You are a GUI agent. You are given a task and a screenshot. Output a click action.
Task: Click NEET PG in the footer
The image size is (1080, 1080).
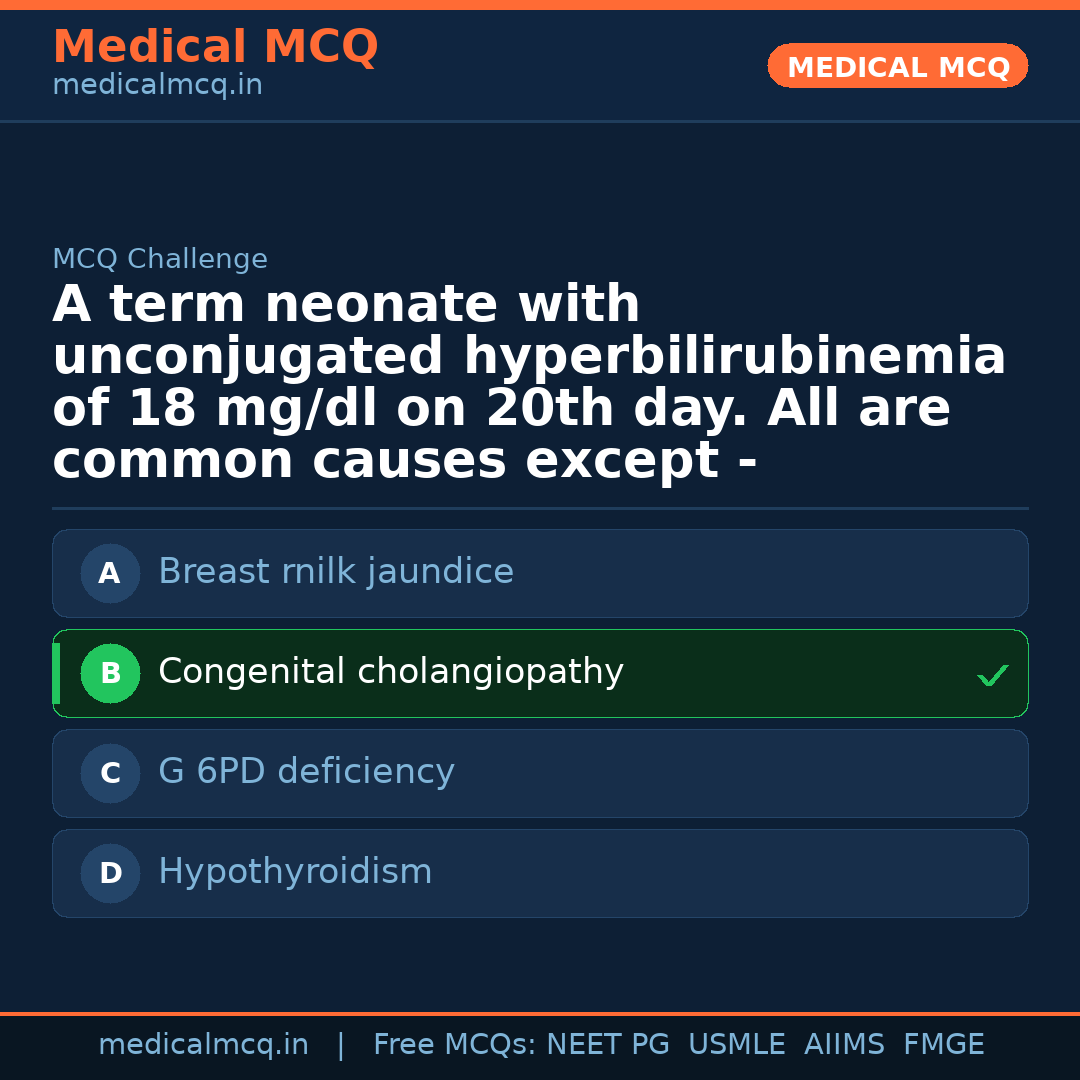[x=608, y=1045]
